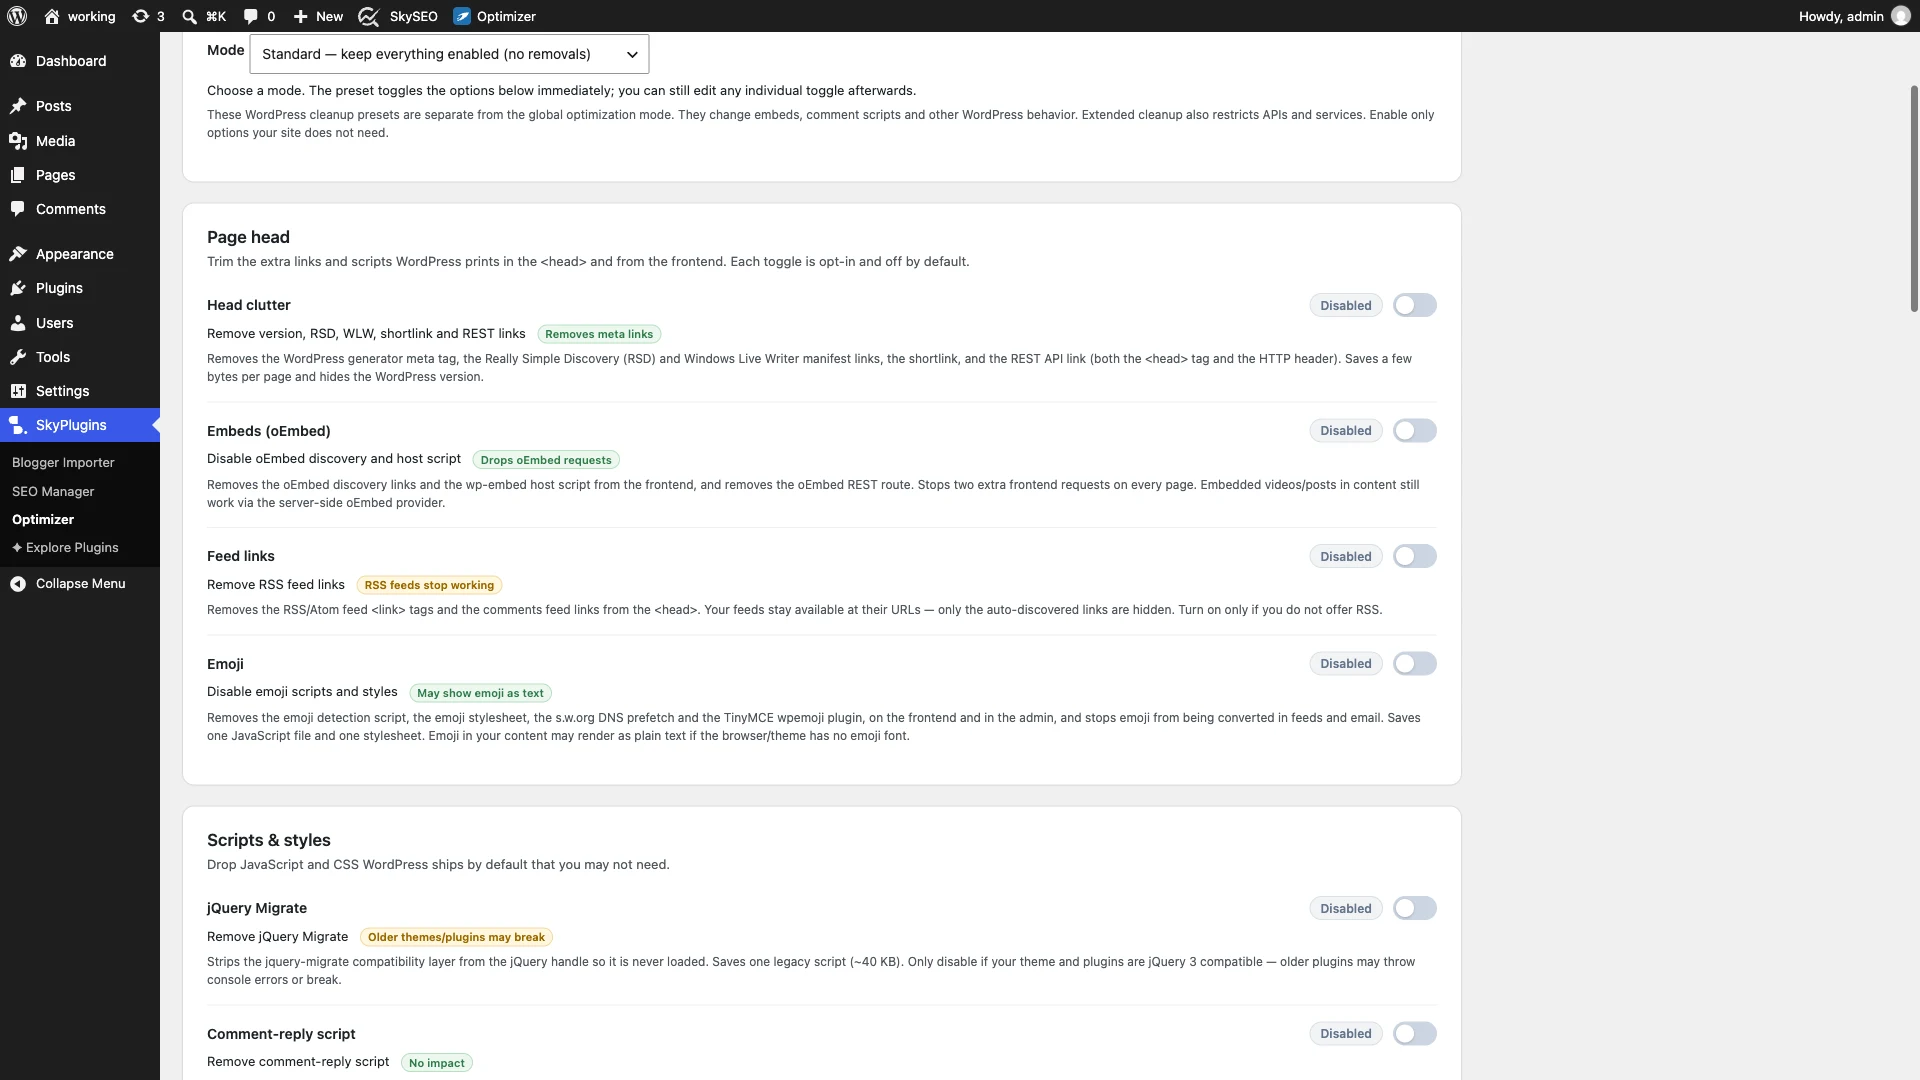The image size is (1920, 1080).
Task: Click the Tools wrench icon
Action: click(x=18, y=357)
